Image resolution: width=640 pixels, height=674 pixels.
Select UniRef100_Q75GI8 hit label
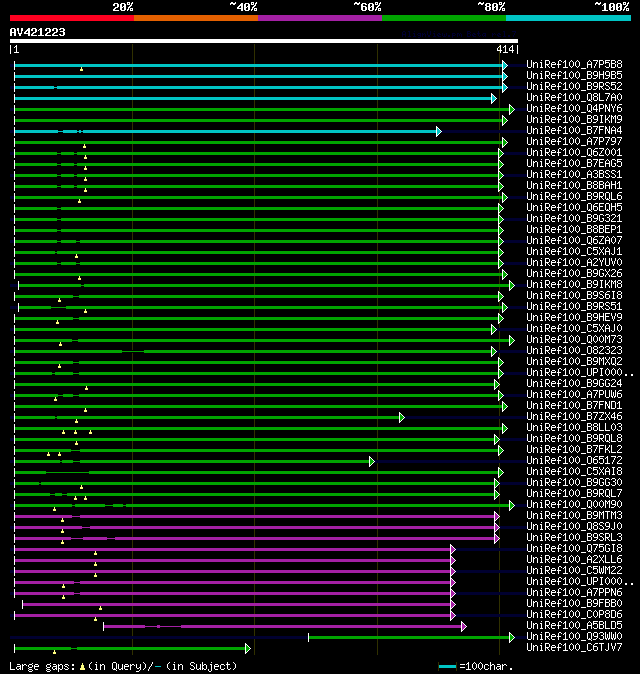tap(574, 548)
